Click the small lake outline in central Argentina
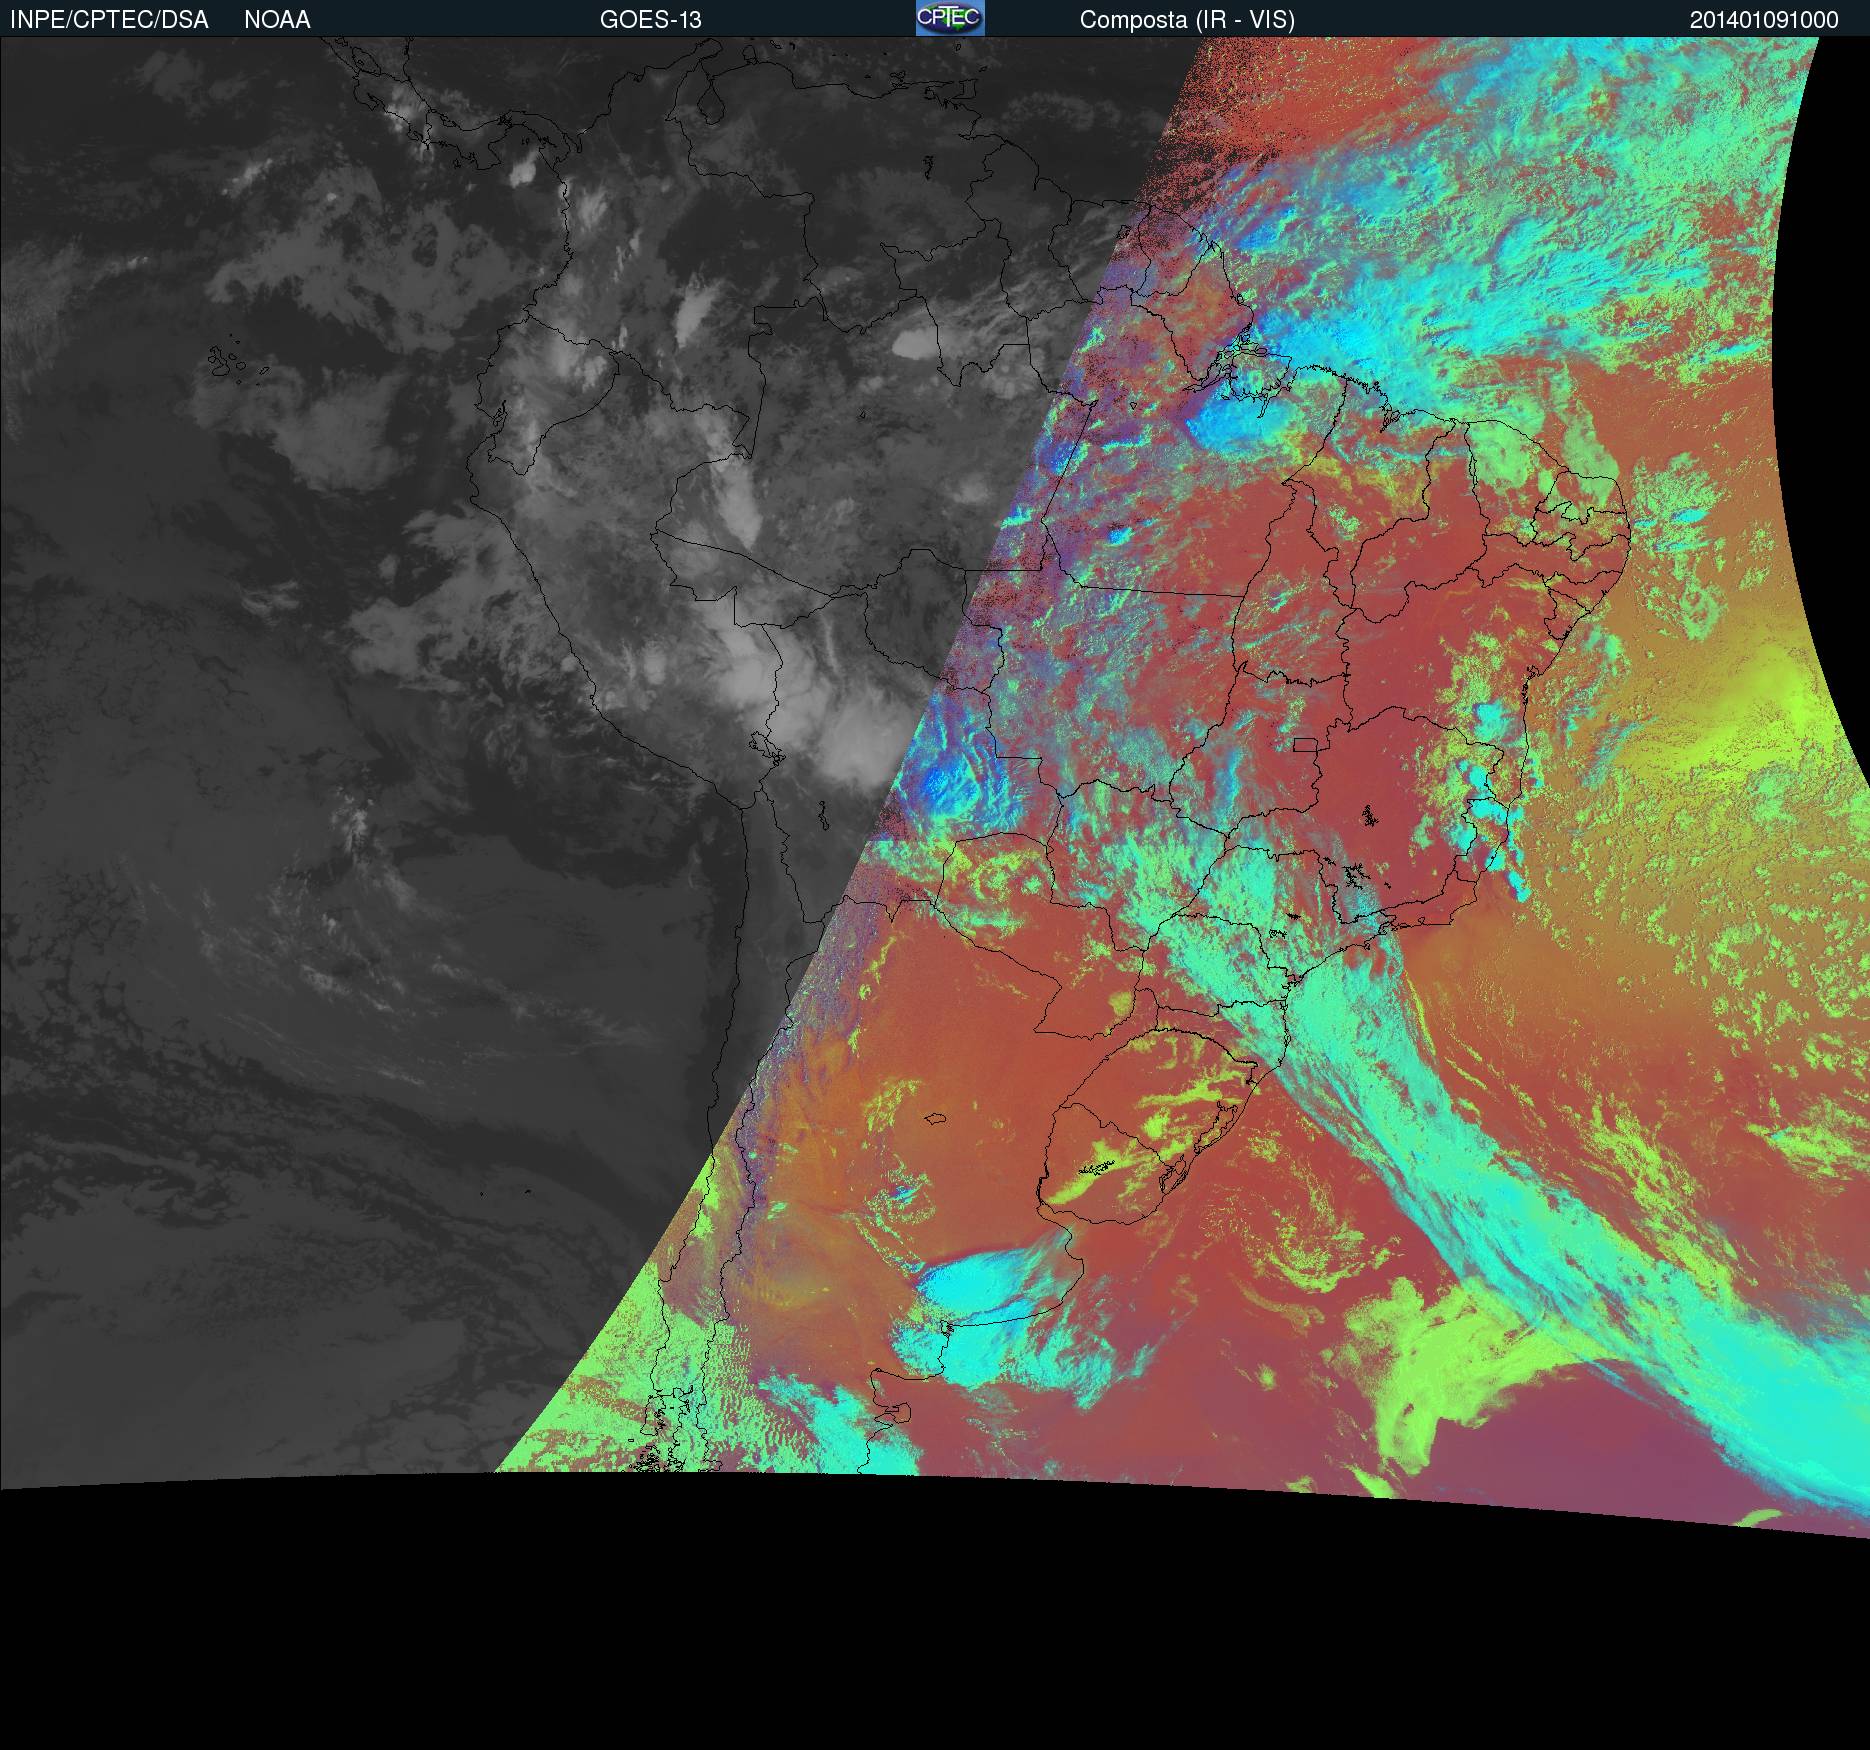 936,1119
